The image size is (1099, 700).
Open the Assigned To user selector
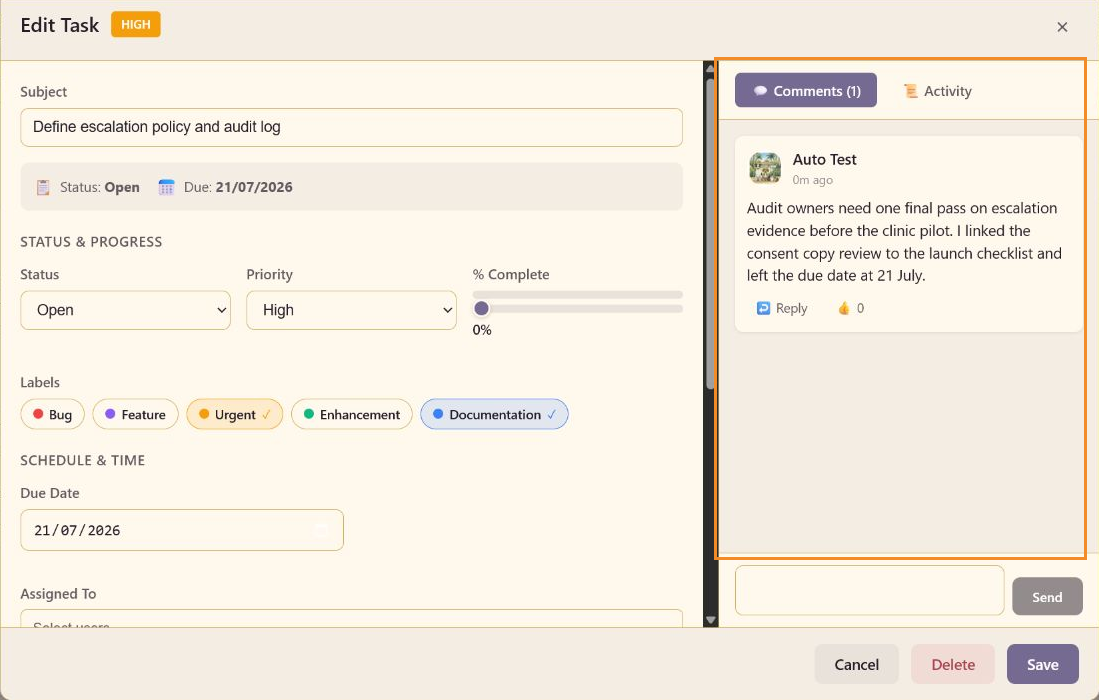click(351, 618)
